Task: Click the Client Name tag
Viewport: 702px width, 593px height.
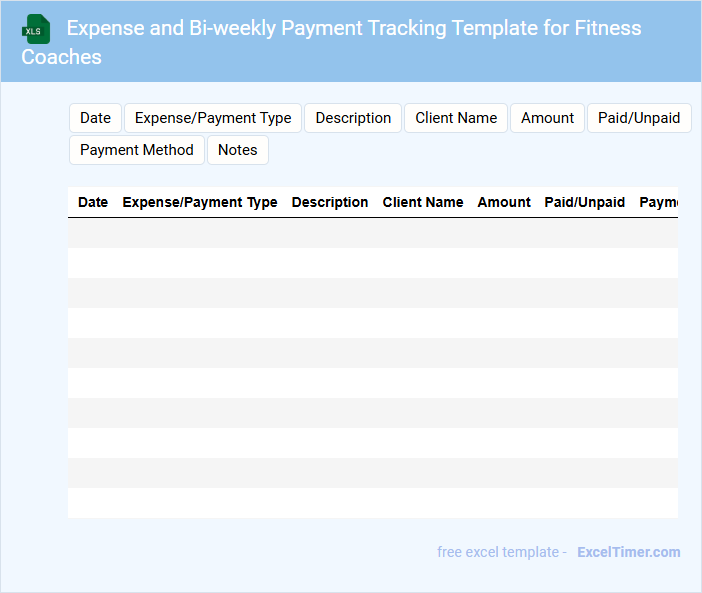Action: [456, 118]
